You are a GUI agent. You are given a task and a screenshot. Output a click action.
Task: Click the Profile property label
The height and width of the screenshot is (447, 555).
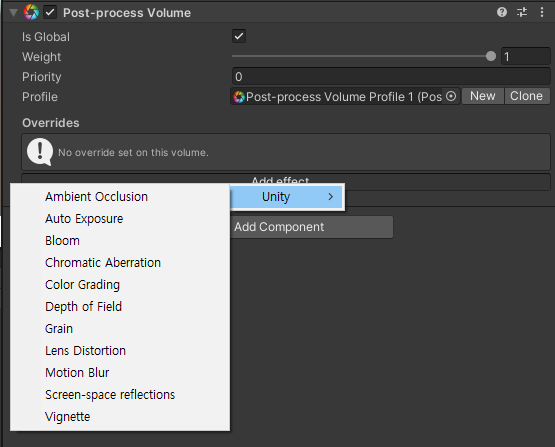(40, 97)
